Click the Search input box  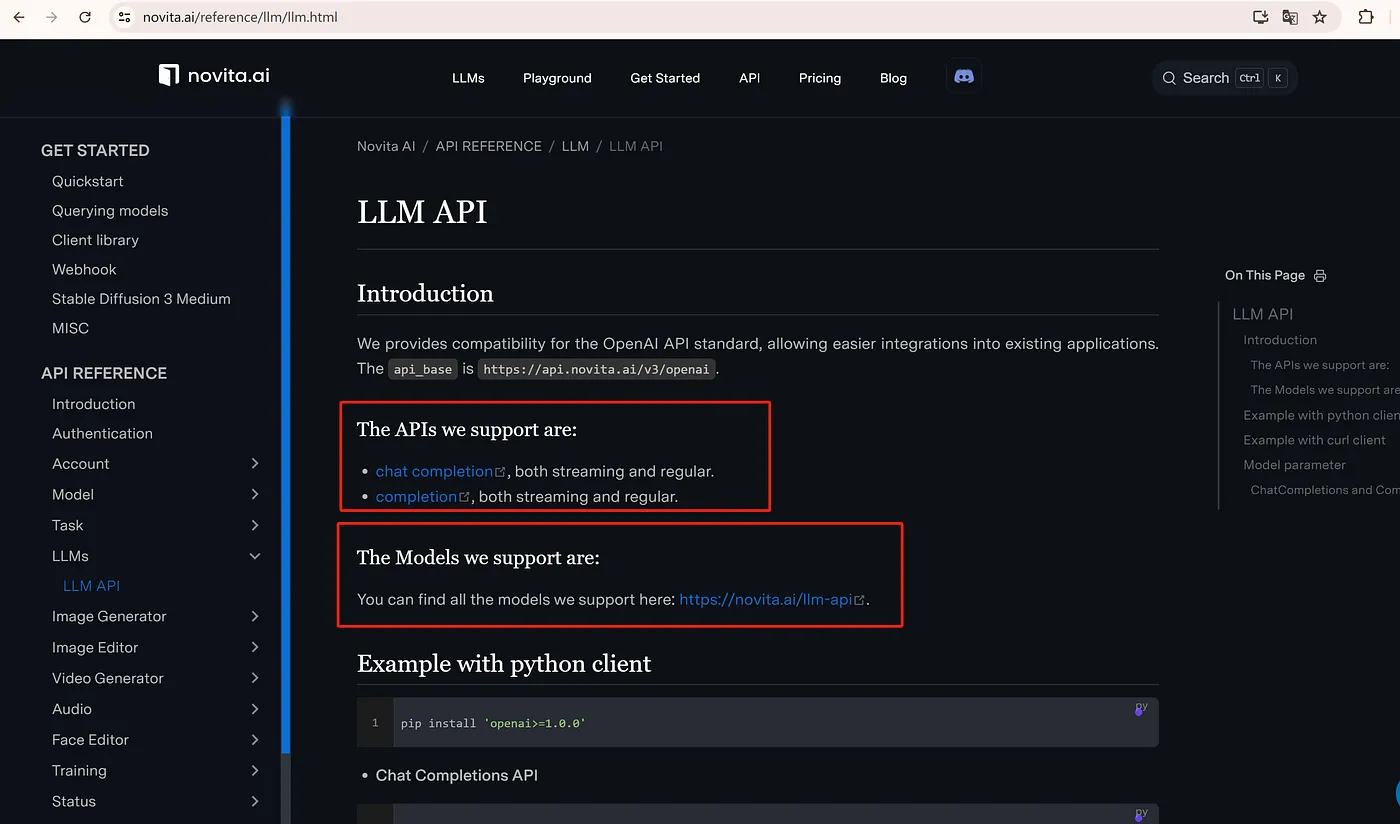tap(1223, 78)
